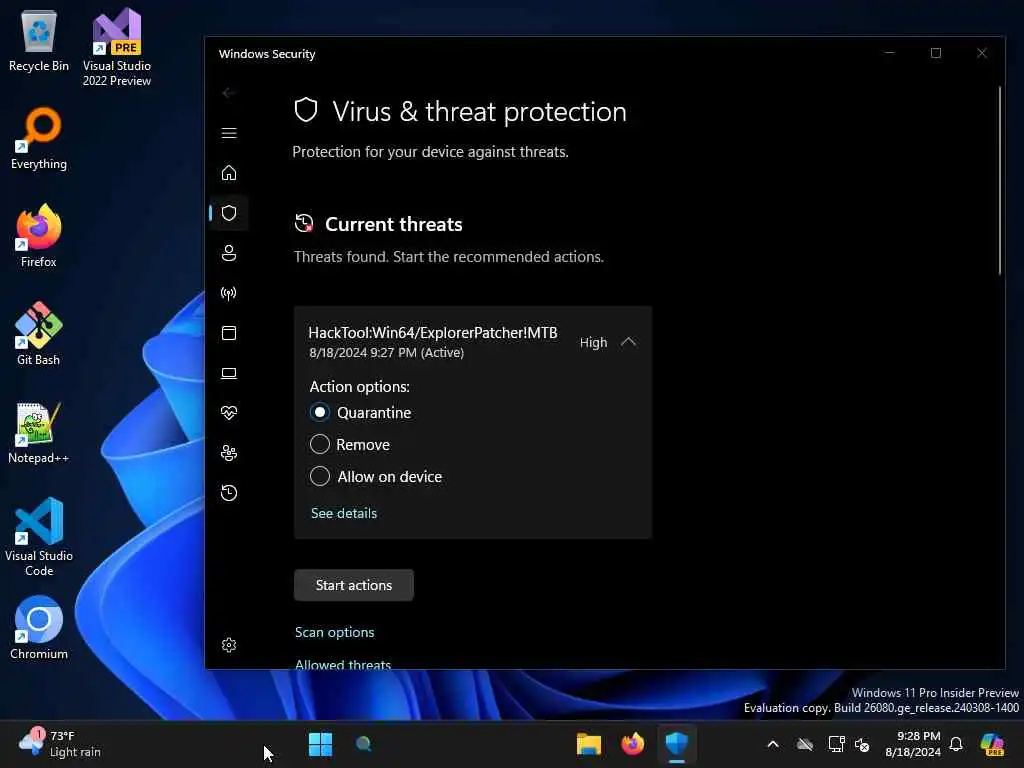Open Allowed threats link

(x=343, y=664)
